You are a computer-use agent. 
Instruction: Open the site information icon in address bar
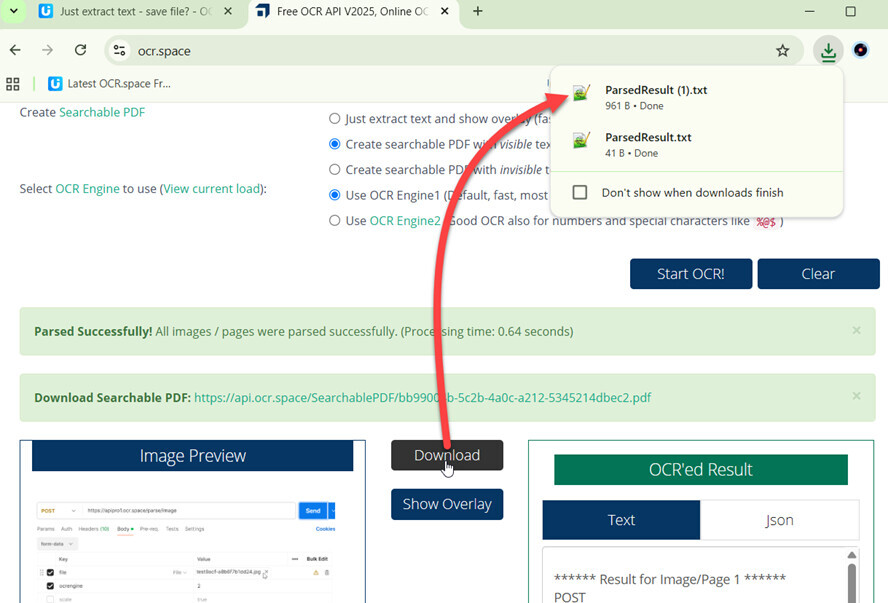[x=119, y=51]
